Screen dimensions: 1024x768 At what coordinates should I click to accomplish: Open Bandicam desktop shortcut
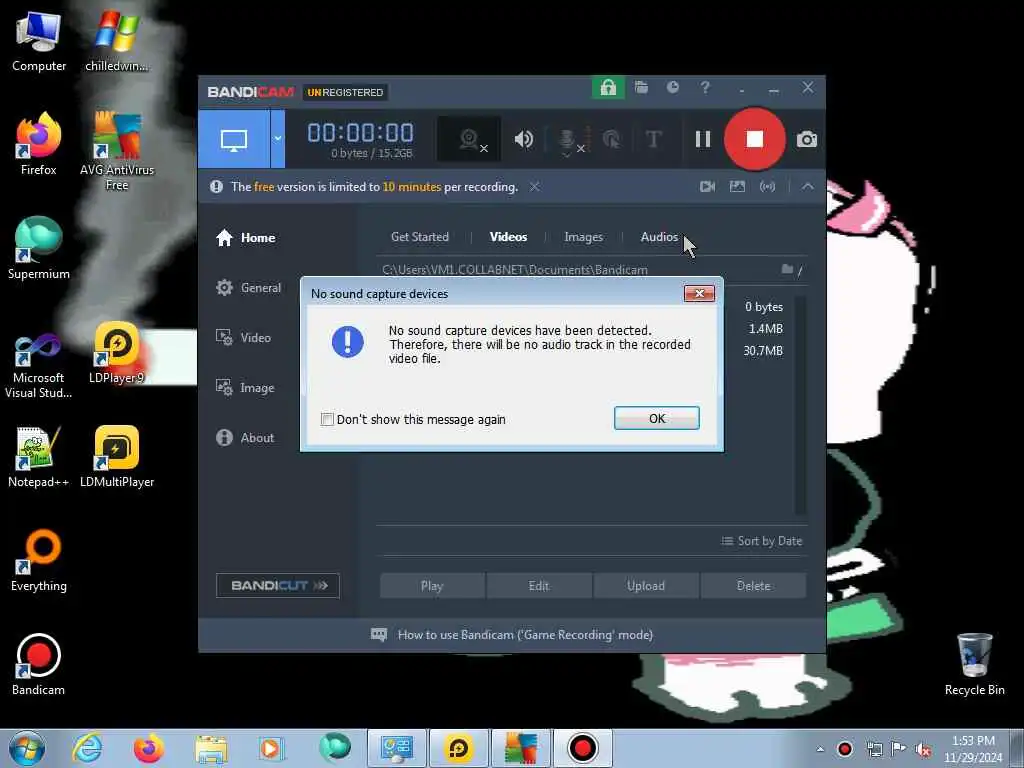tap(39, 665)
